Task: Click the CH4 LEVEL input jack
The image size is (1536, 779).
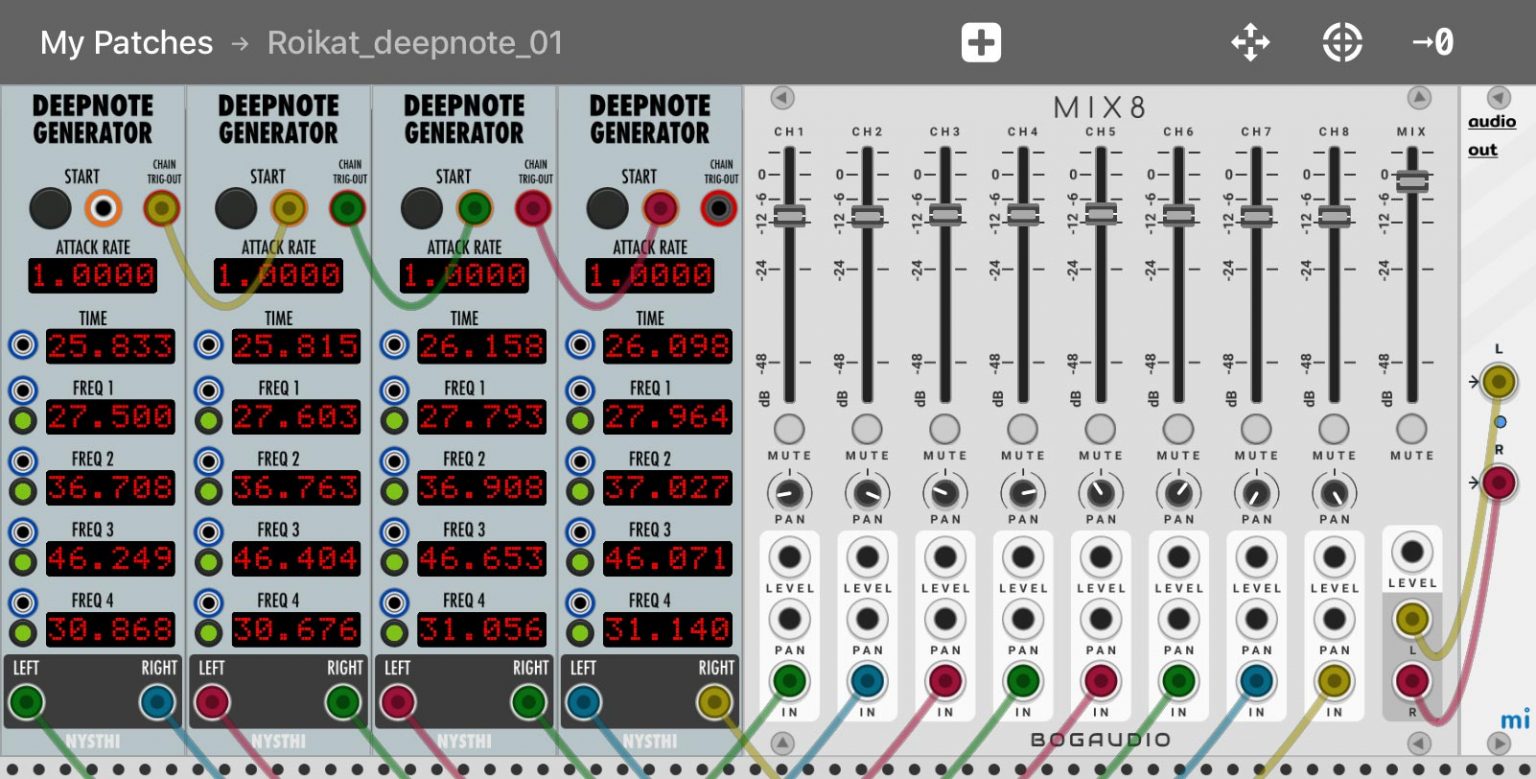Action: (x=1023, y=557)
